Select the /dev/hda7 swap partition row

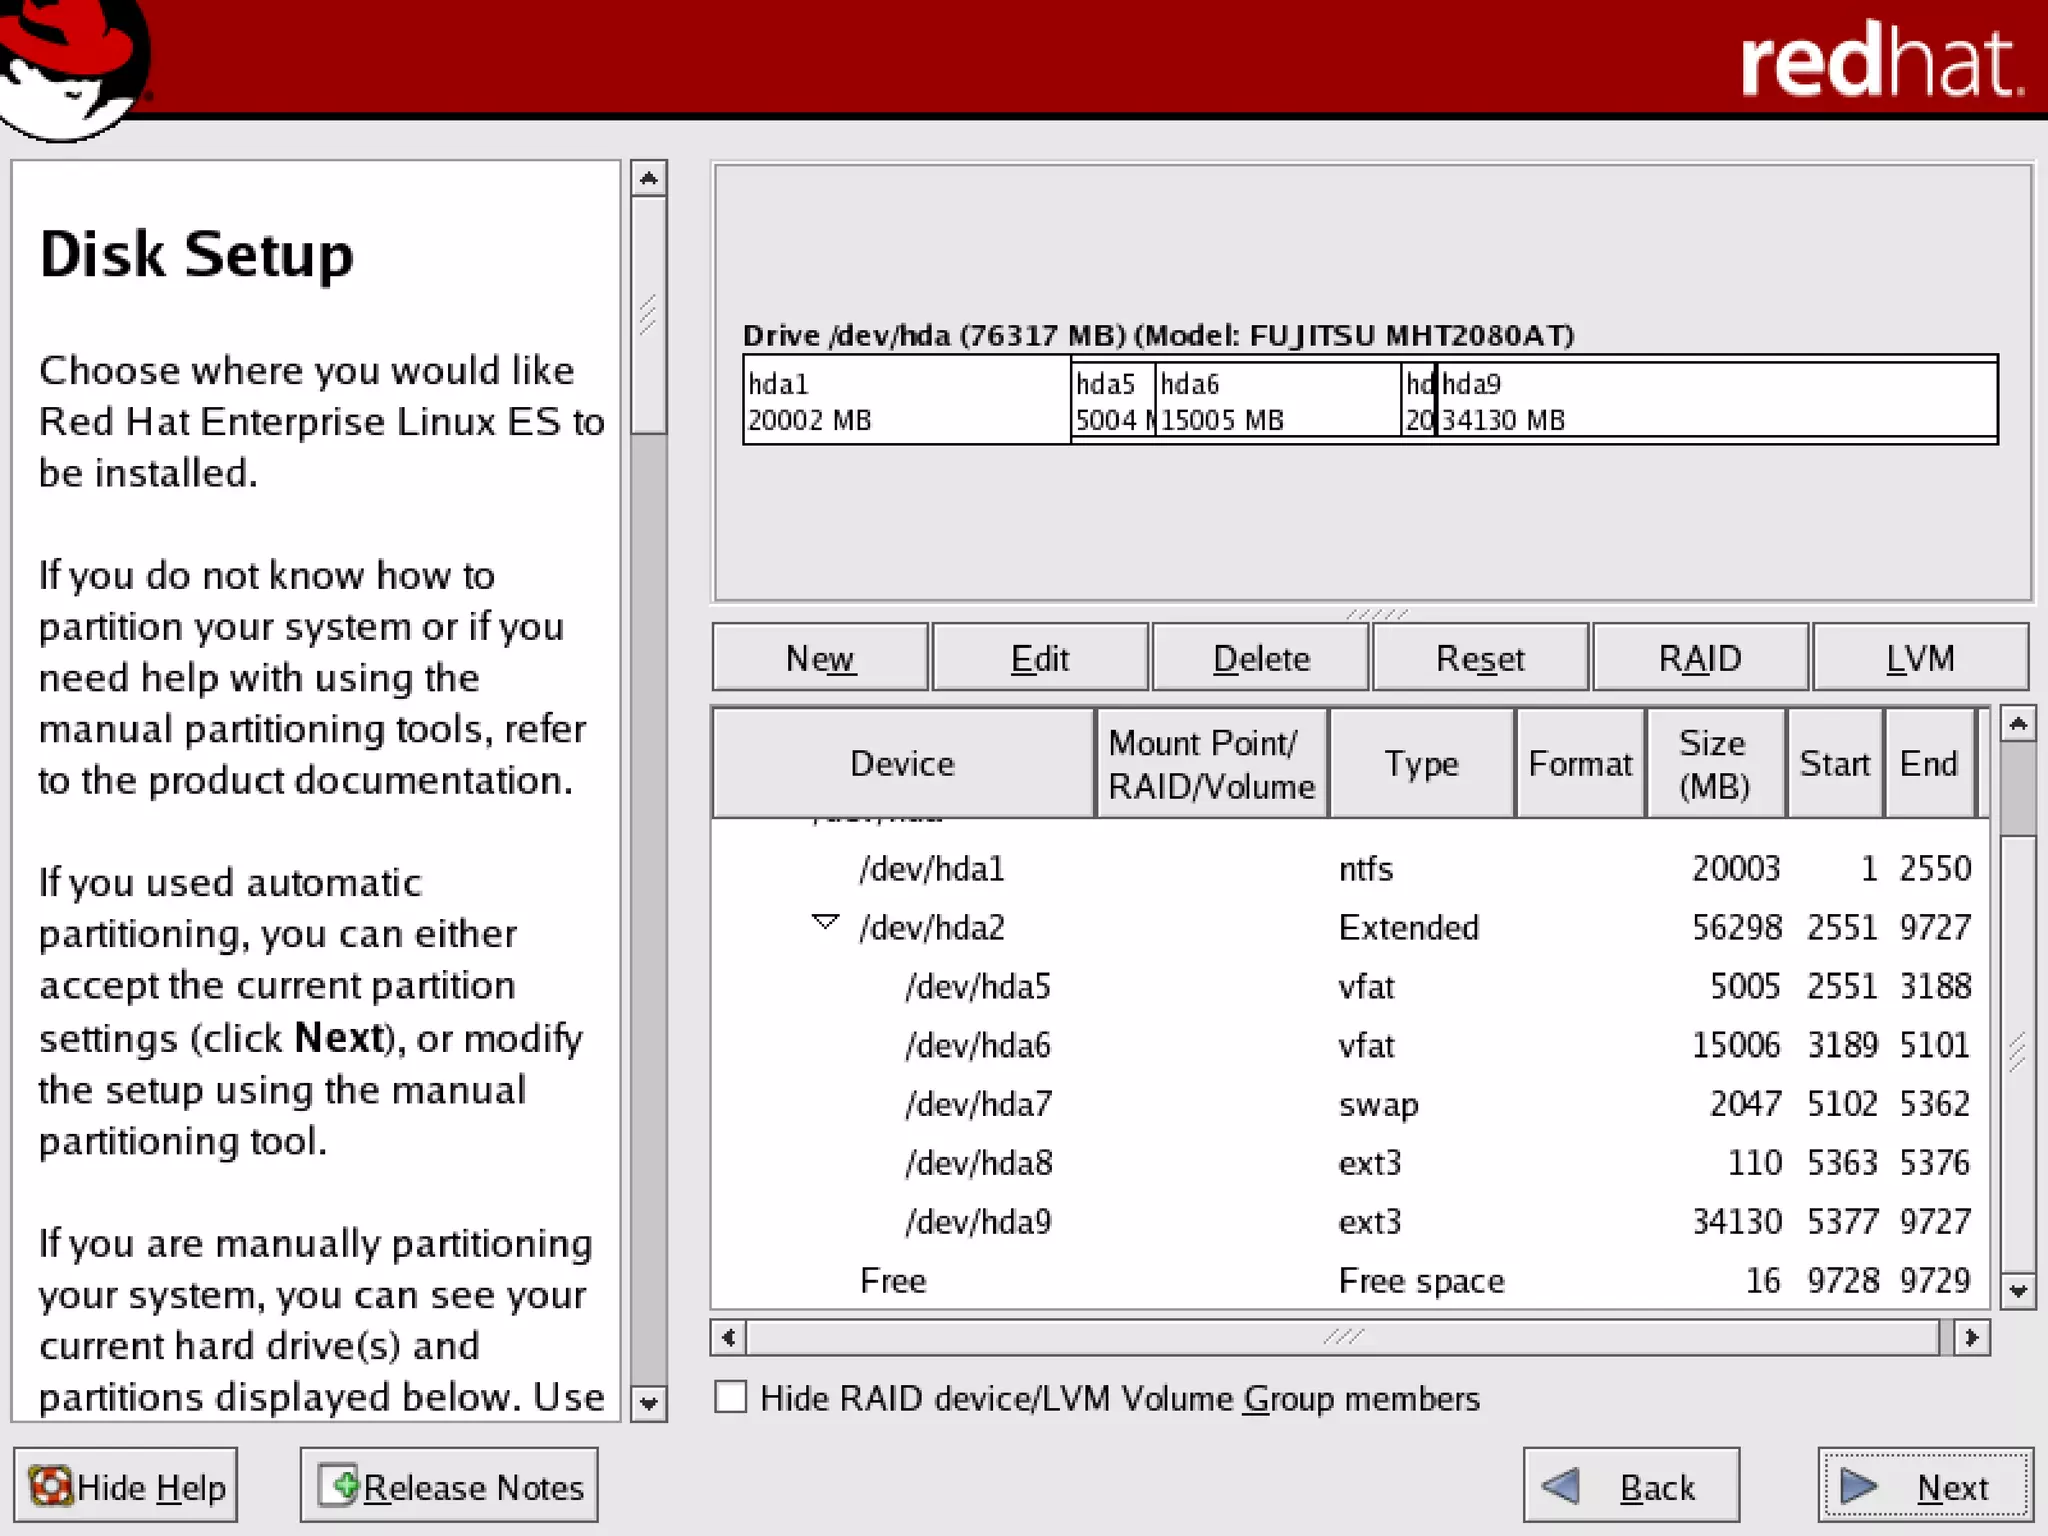point(979,1104)
